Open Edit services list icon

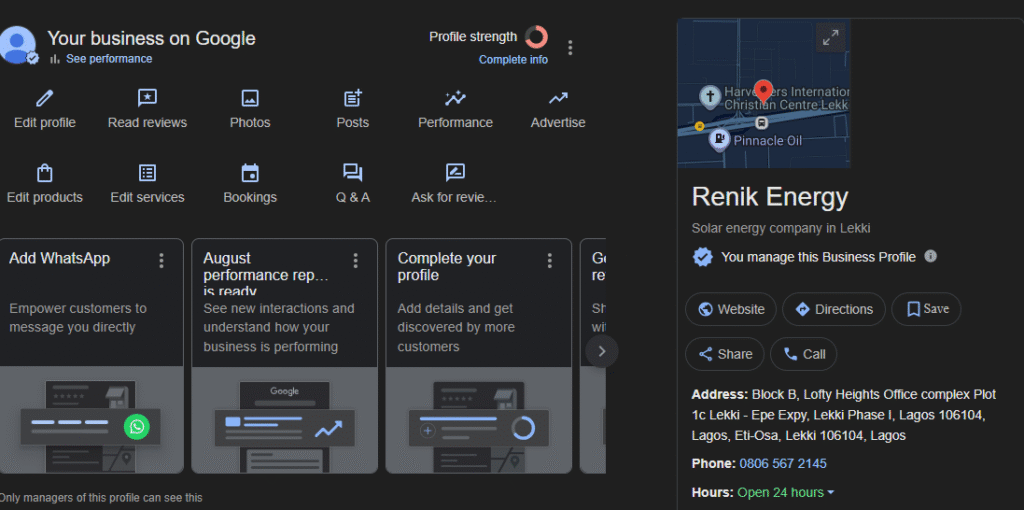(147, 173)
